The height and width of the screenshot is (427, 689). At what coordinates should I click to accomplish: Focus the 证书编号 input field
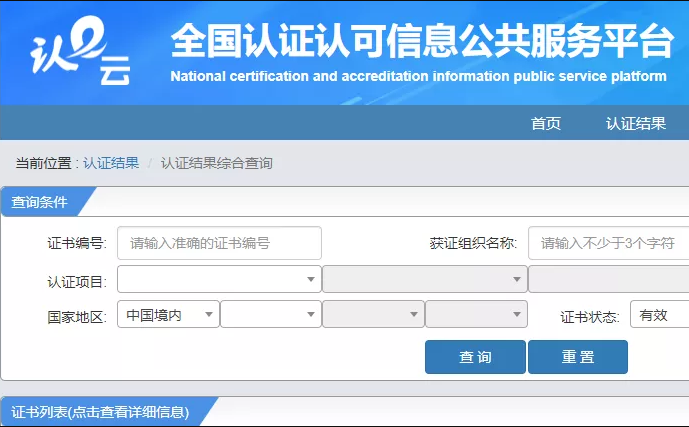[x=219, y=243]
